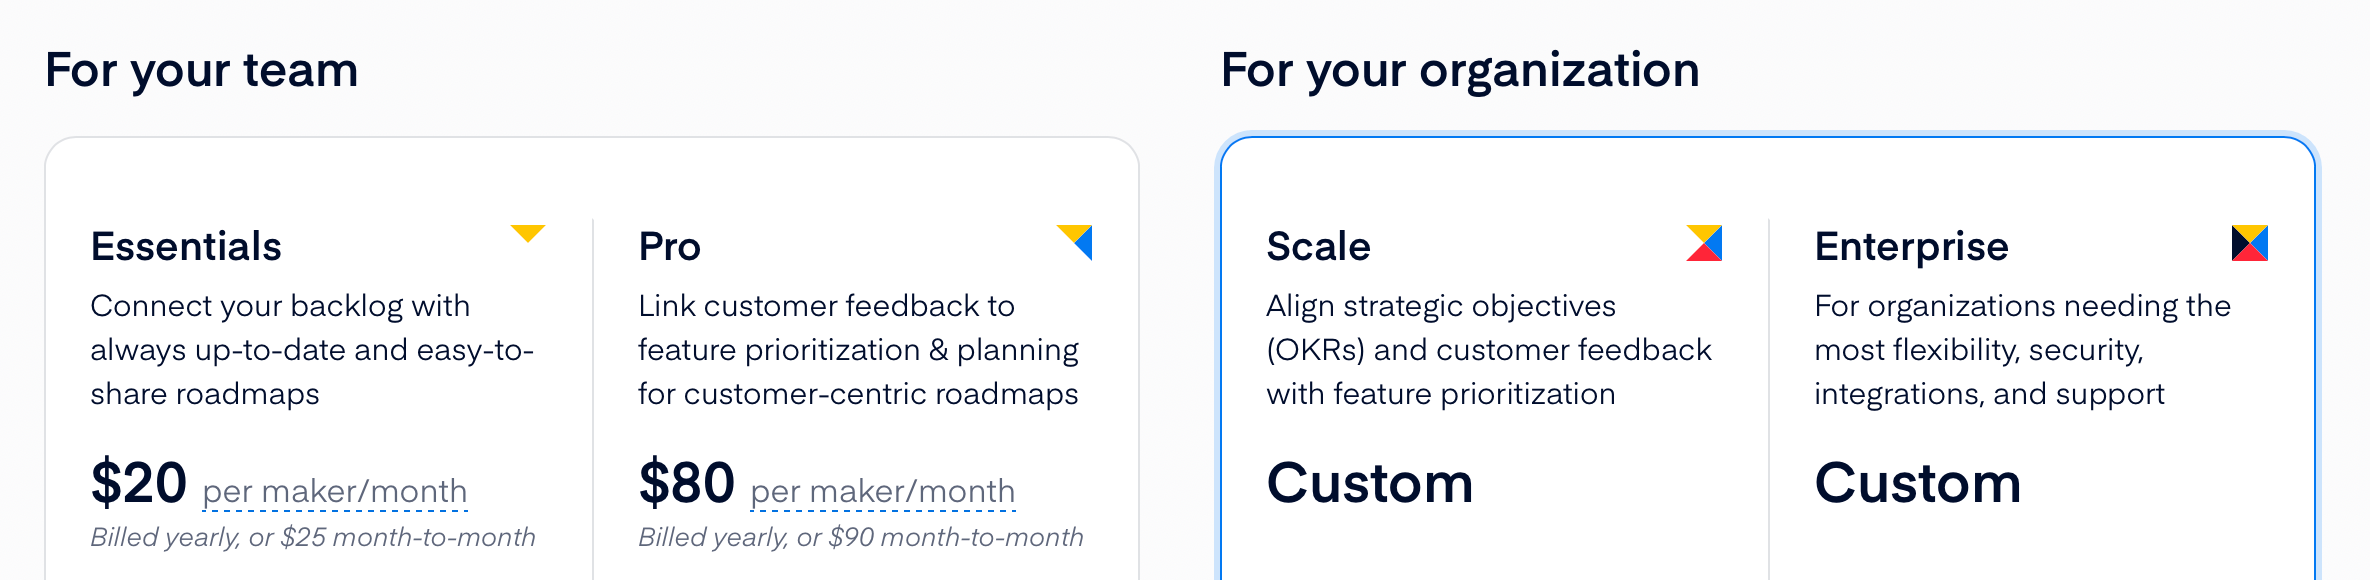
Task: Click the Enterprise description about flexibility, security
Action: (2022, 350)
